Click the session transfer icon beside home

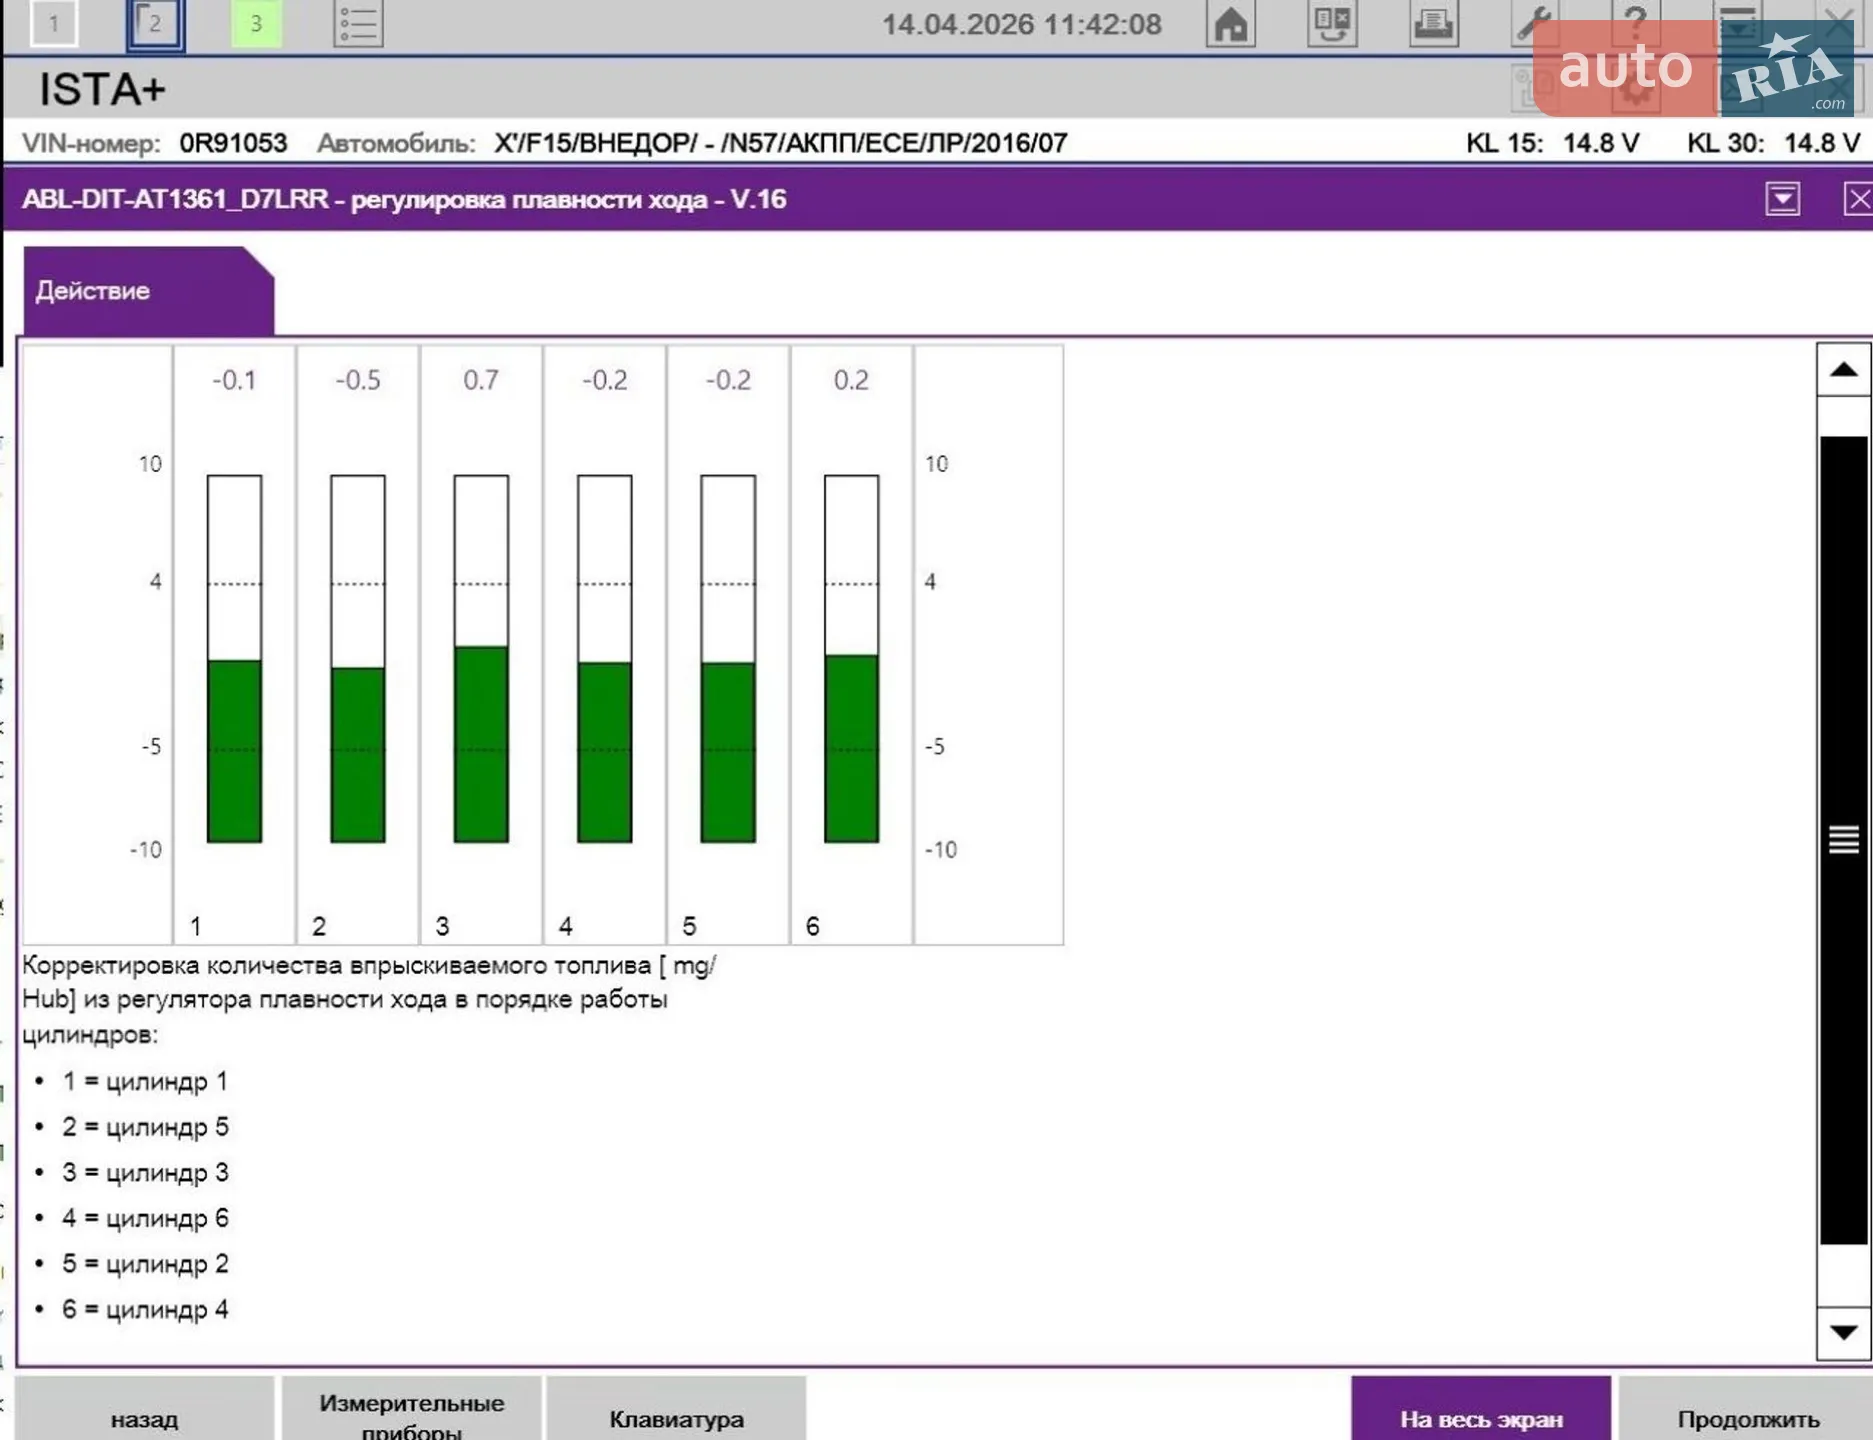pyautogui.click(x=1332, y=22)
